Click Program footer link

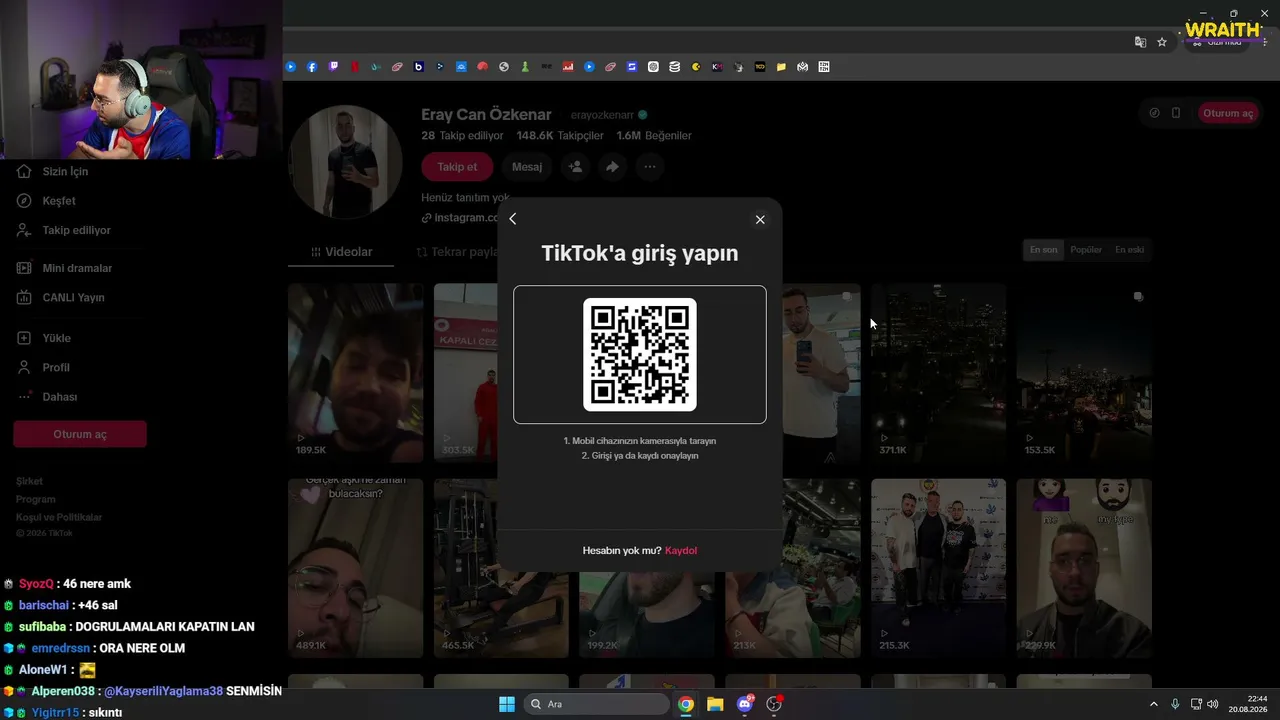[x=35, y=499]
